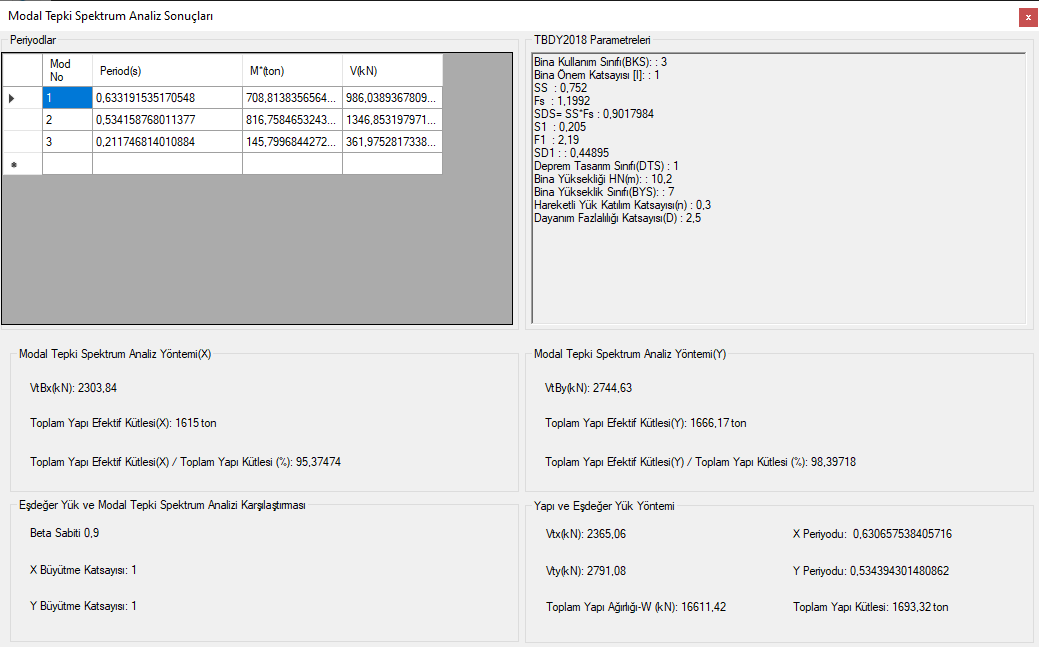This screenshot has width=1039, height=647.
Task: Click the new-row asterisk row header
Action: (x=22, y=163)
